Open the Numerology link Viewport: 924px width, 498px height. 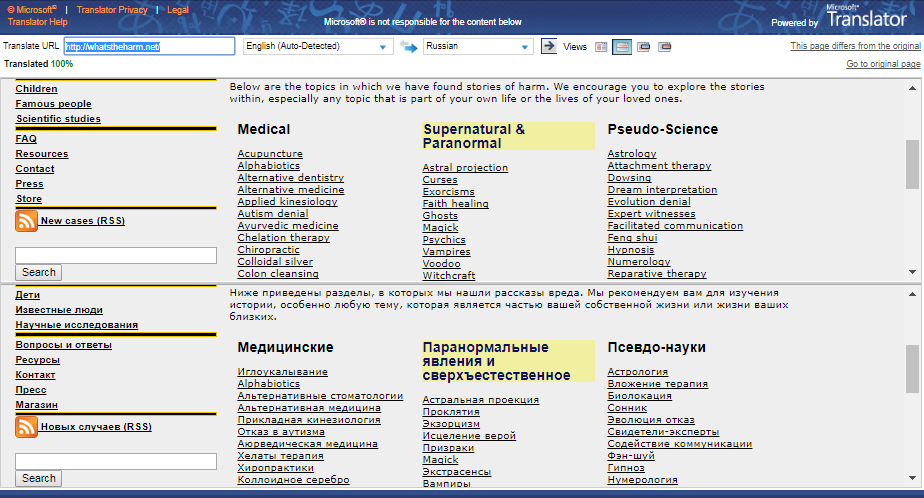[x=639, y=262]
